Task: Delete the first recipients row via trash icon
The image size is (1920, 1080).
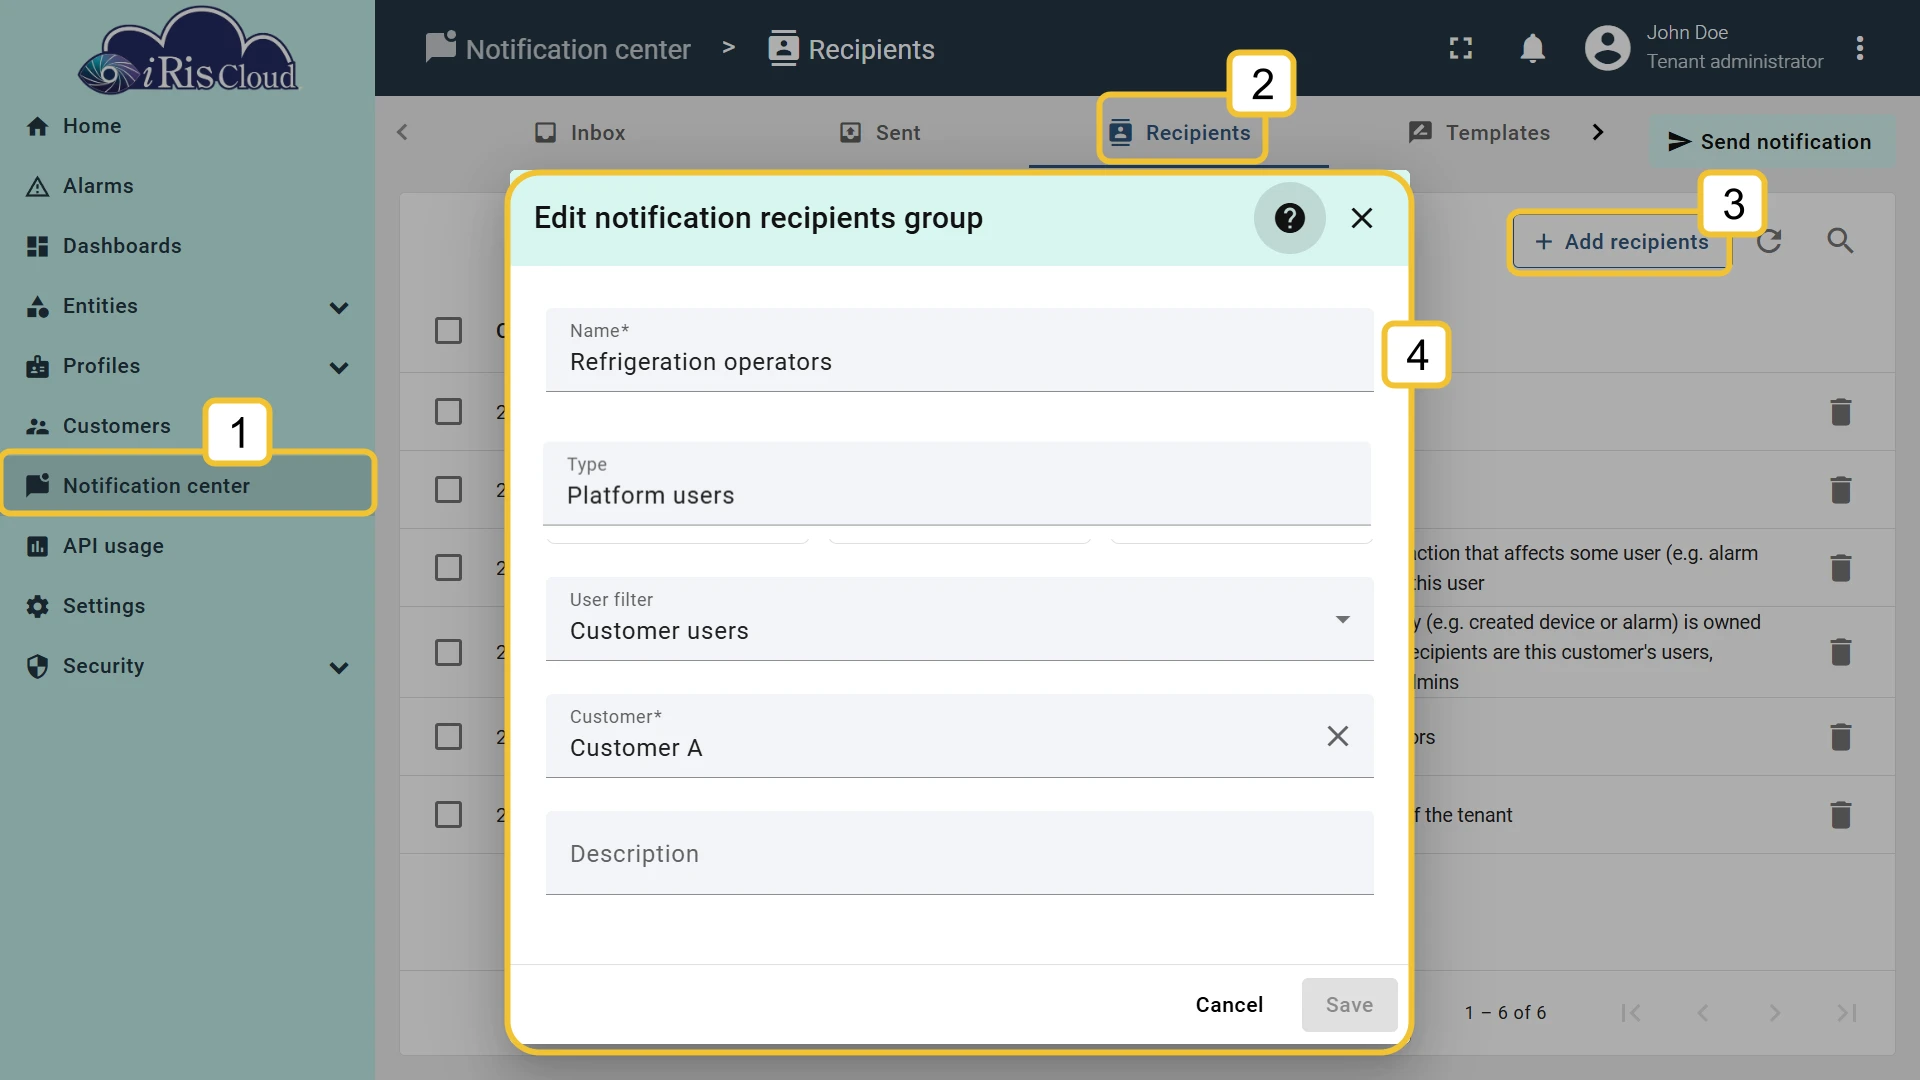Action: (x=1840, y=412)
